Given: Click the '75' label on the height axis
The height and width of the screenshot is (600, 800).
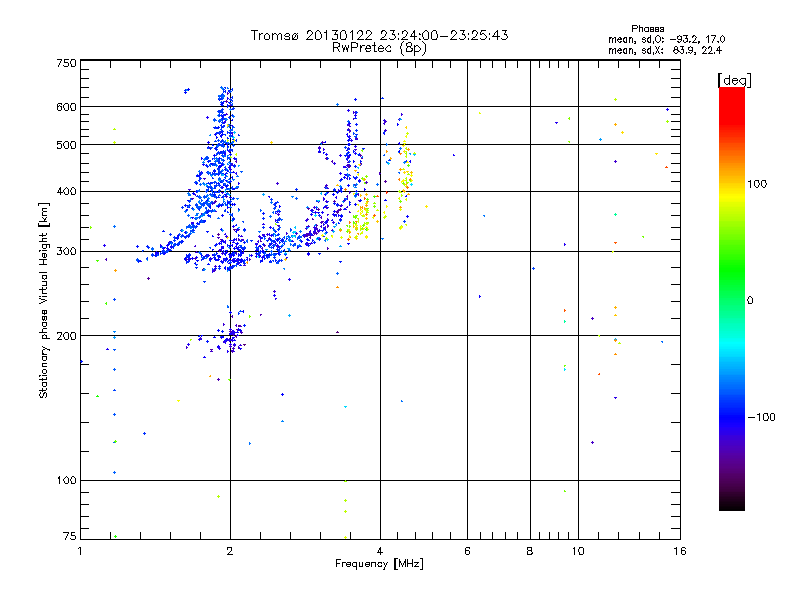Looking at the screenshot, I should click(70, 536).
